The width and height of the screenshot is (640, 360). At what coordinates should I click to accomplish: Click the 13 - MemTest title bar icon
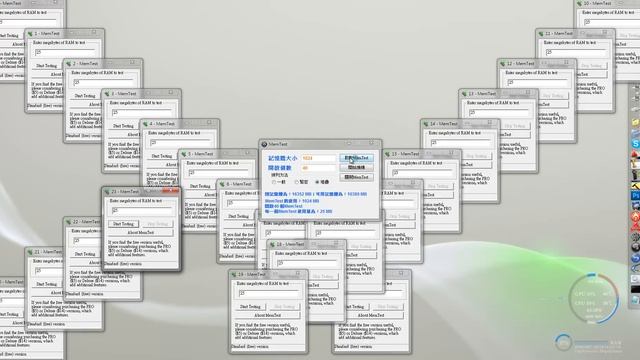point(464,94)
